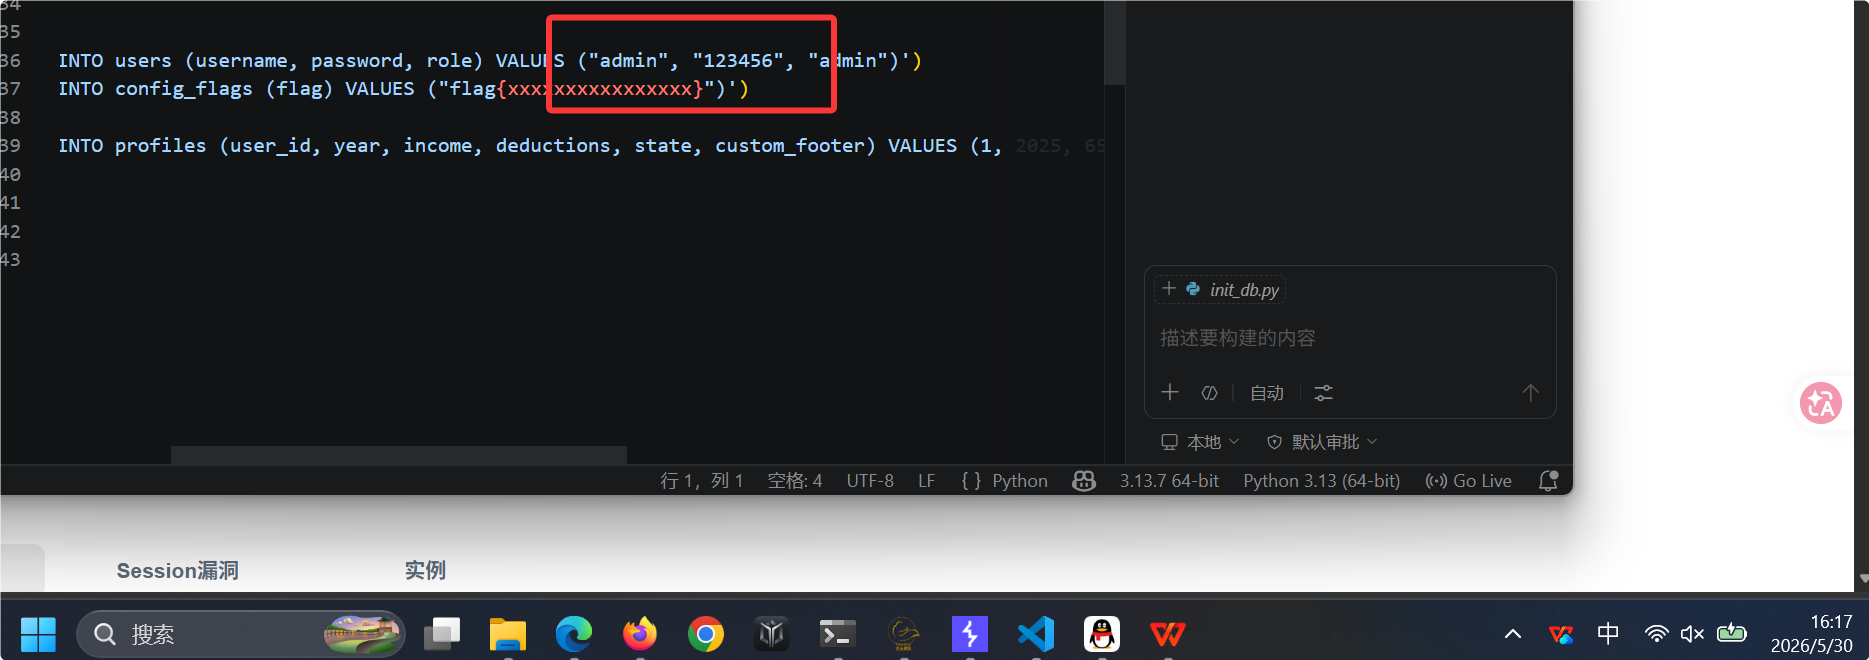Click the battery charging tray icon

[x=1731, y=634]
